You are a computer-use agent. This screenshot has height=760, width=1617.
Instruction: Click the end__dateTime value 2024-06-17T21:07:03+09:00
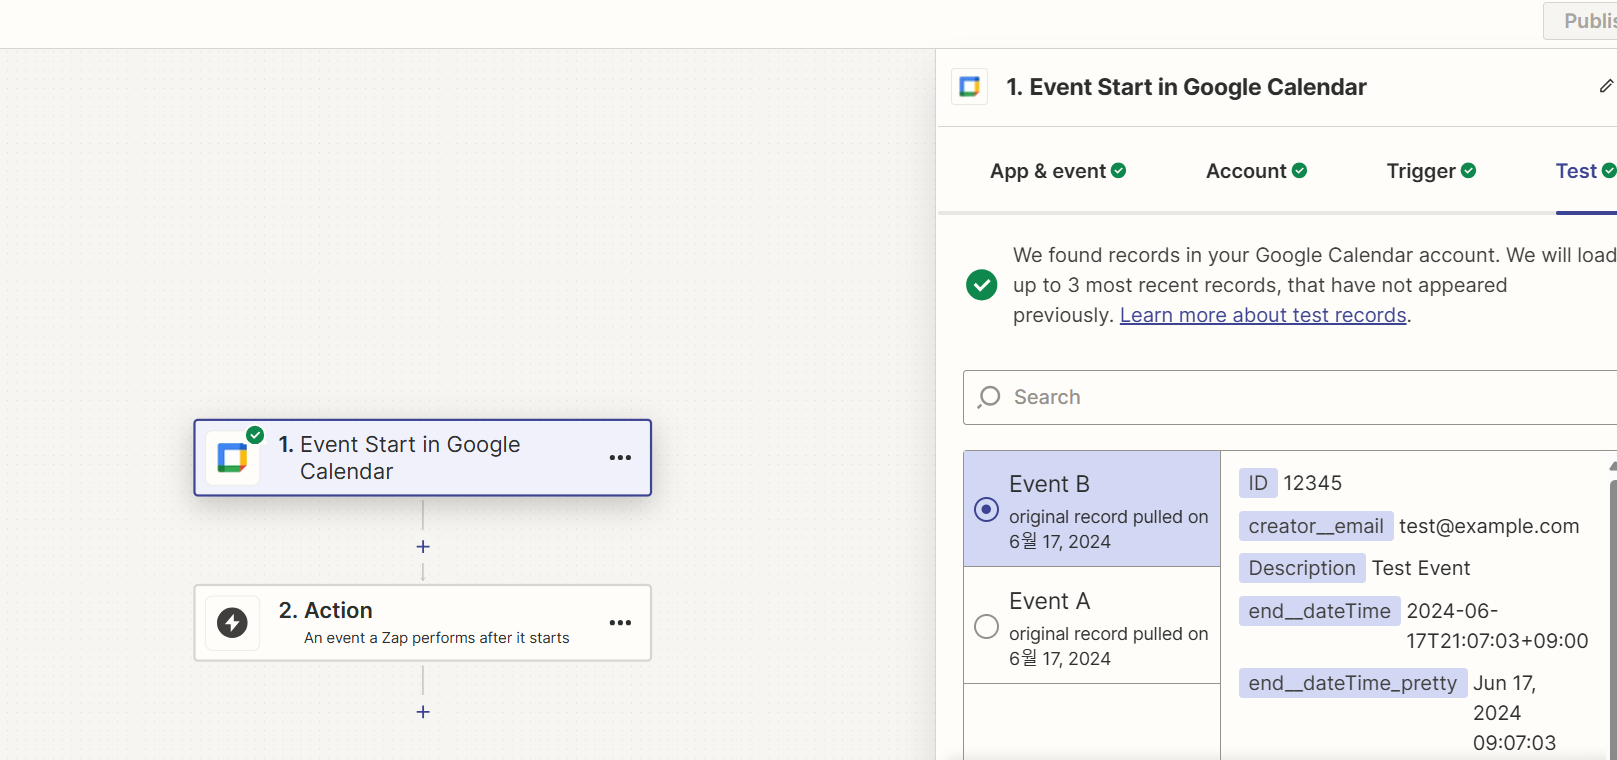[1498, 626]
